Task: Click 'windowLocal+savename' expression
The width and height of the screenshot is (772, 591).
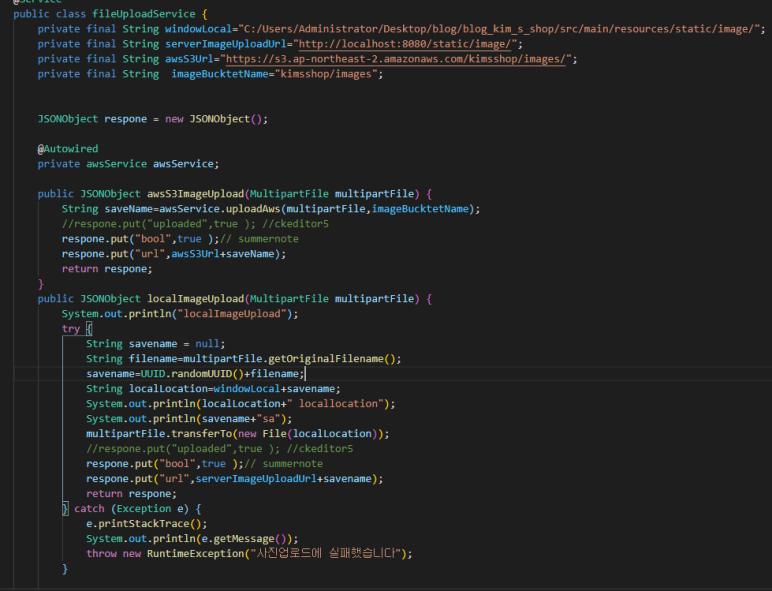Action: tap(274, 389)
